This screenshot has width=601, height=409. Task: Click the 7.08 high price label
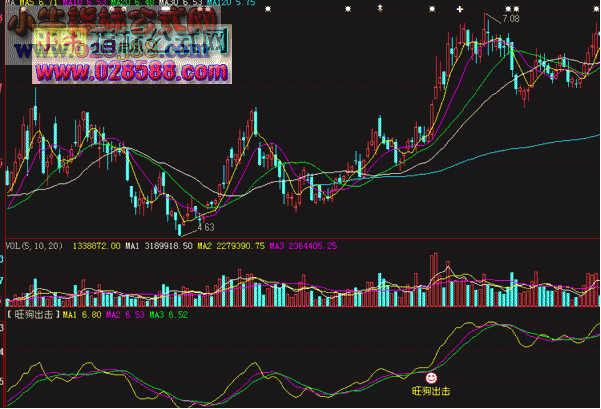coord(511,19)
